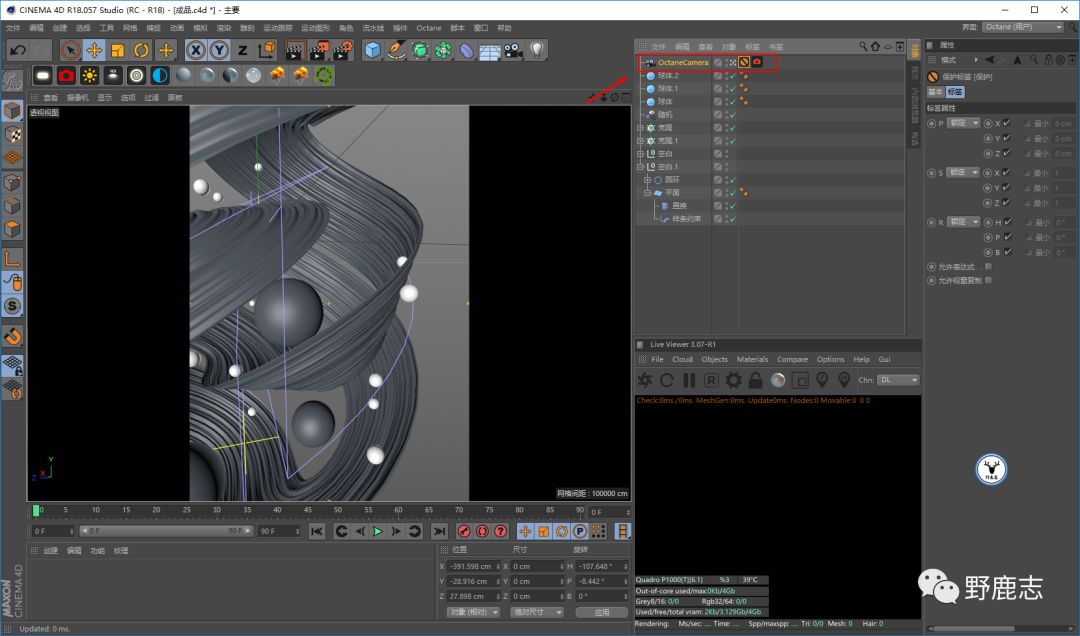The width and height of the screenshot is (1080, 636).
Task: Select the Move tool in top toolbar
Action: pos(94,50)
